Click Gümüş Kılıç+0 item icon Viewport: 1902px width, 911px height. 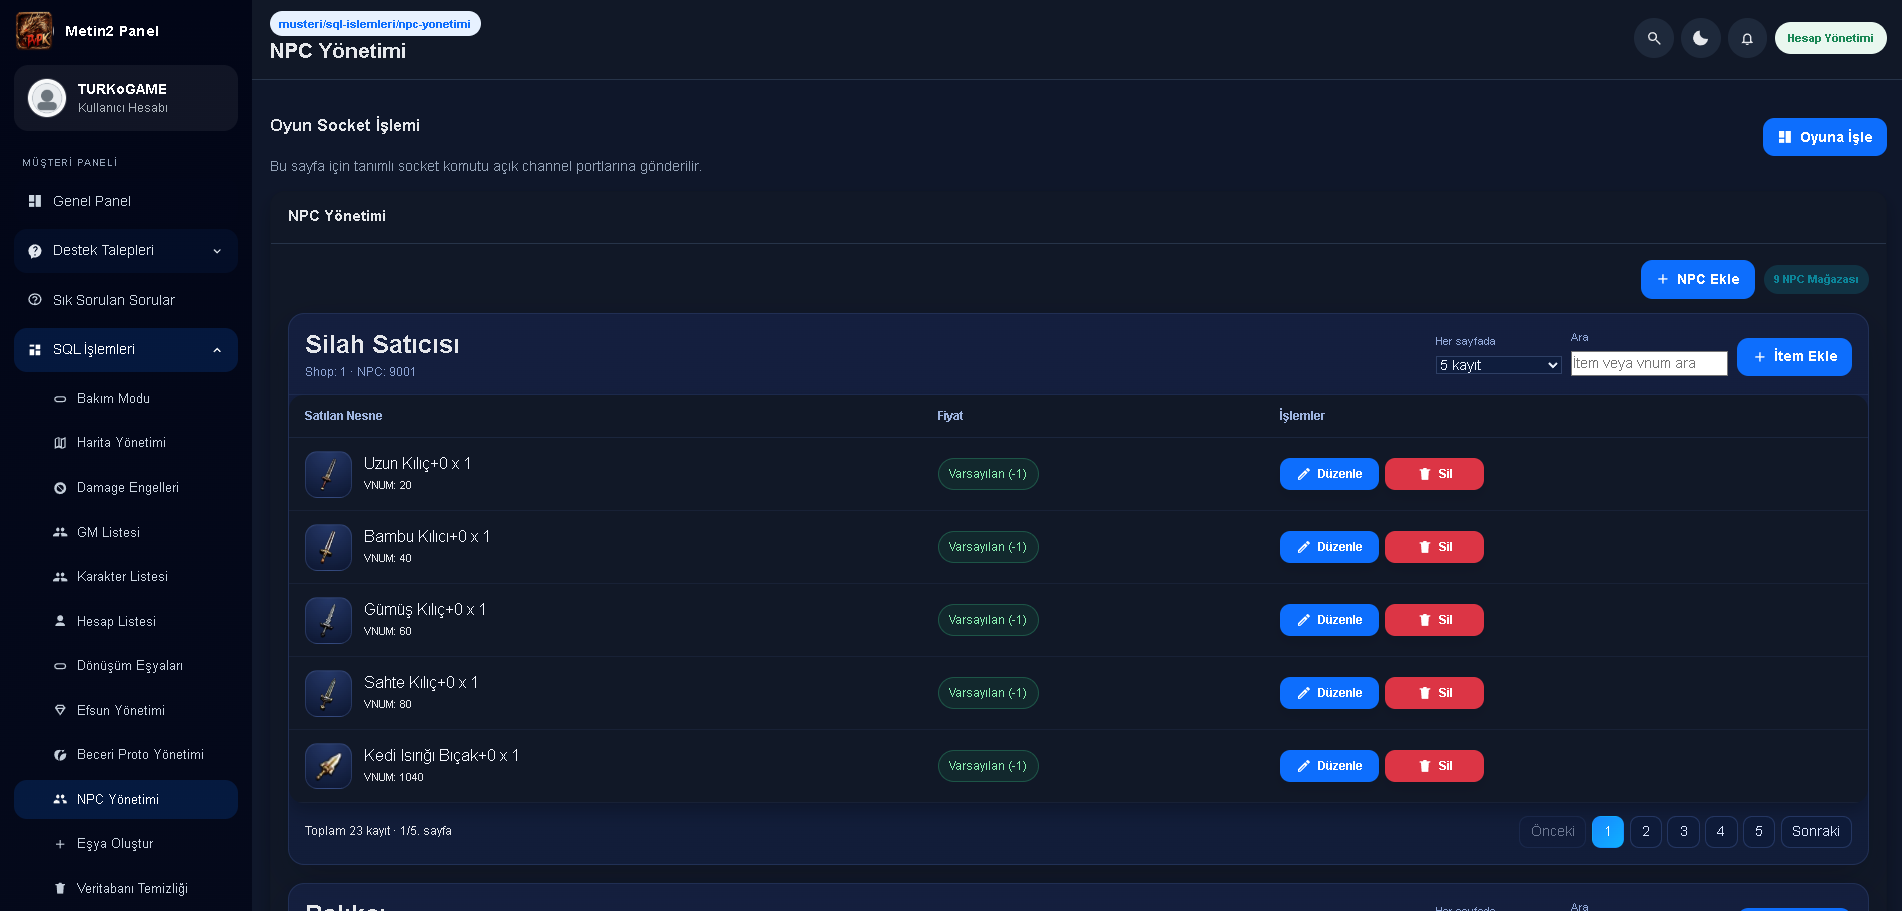tap(328, 620)
